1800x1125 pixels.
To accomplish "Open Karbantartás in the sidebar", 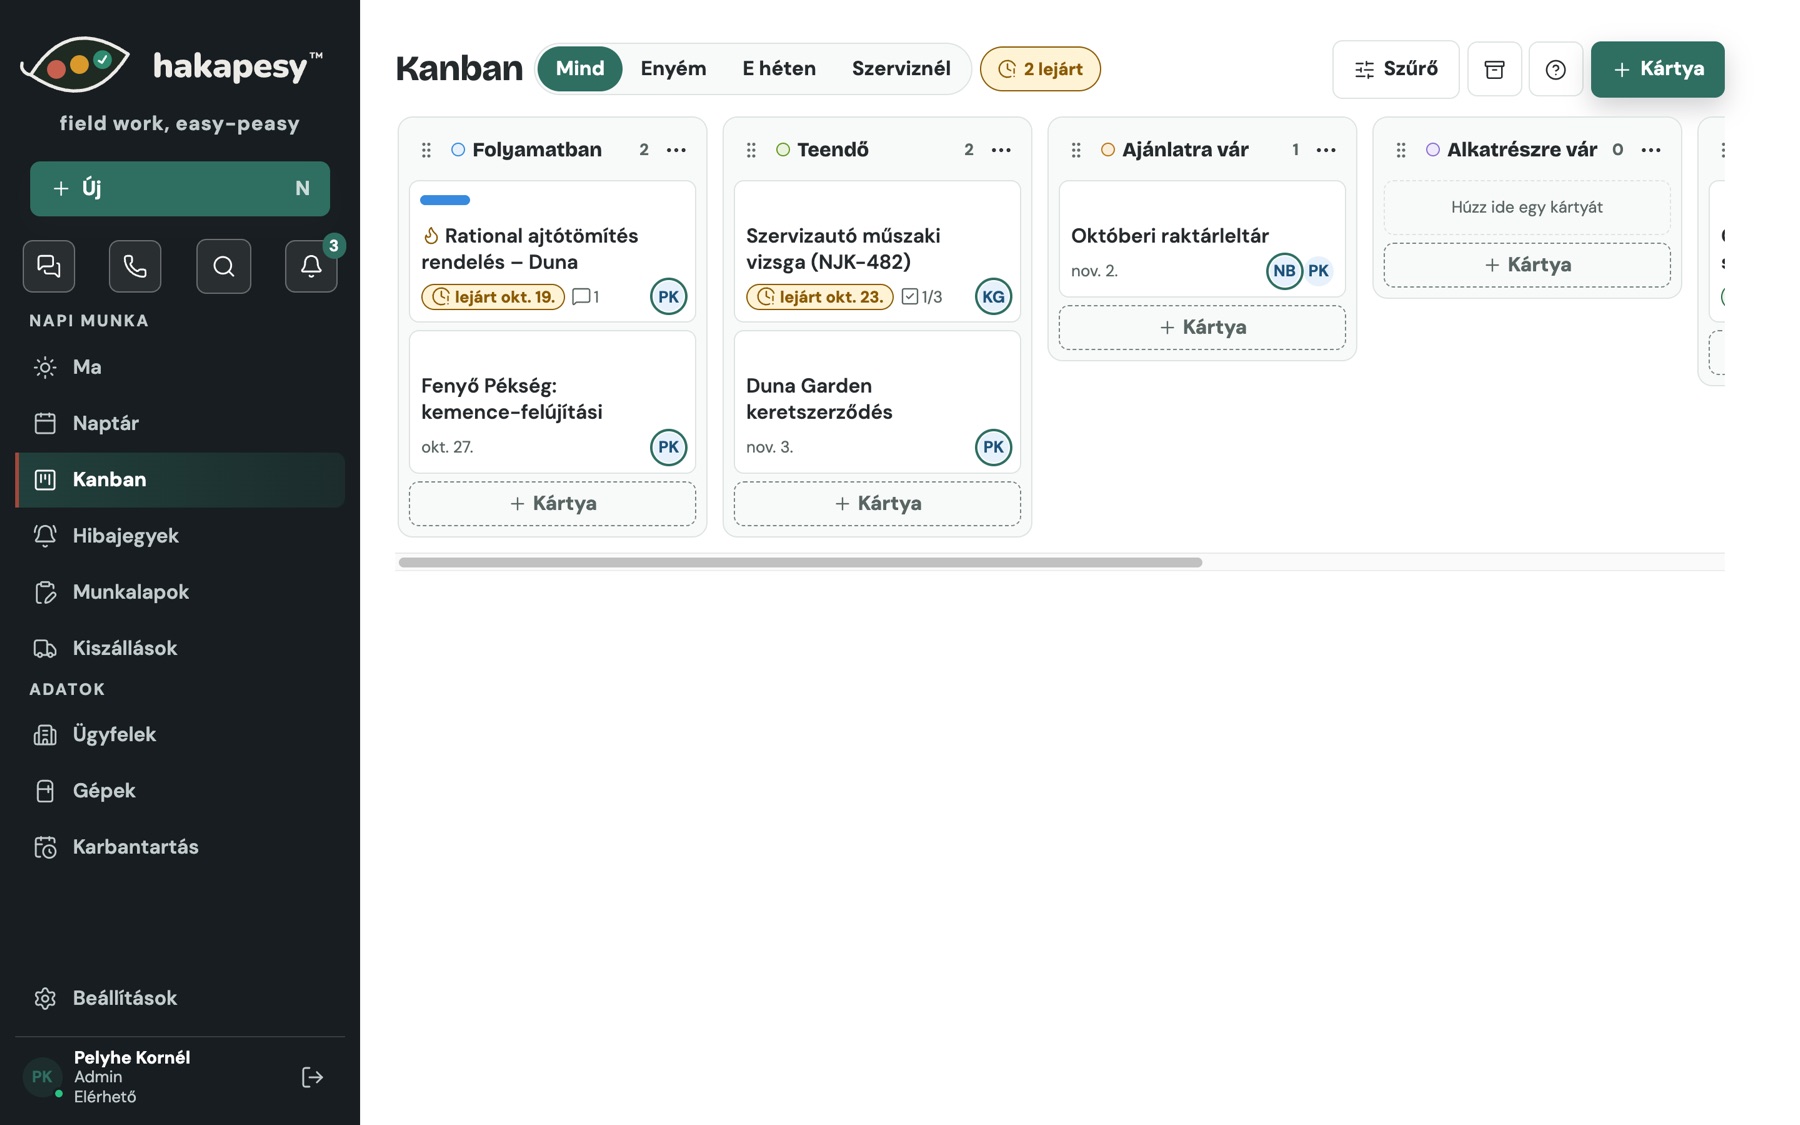I will [x=180, y=847].
